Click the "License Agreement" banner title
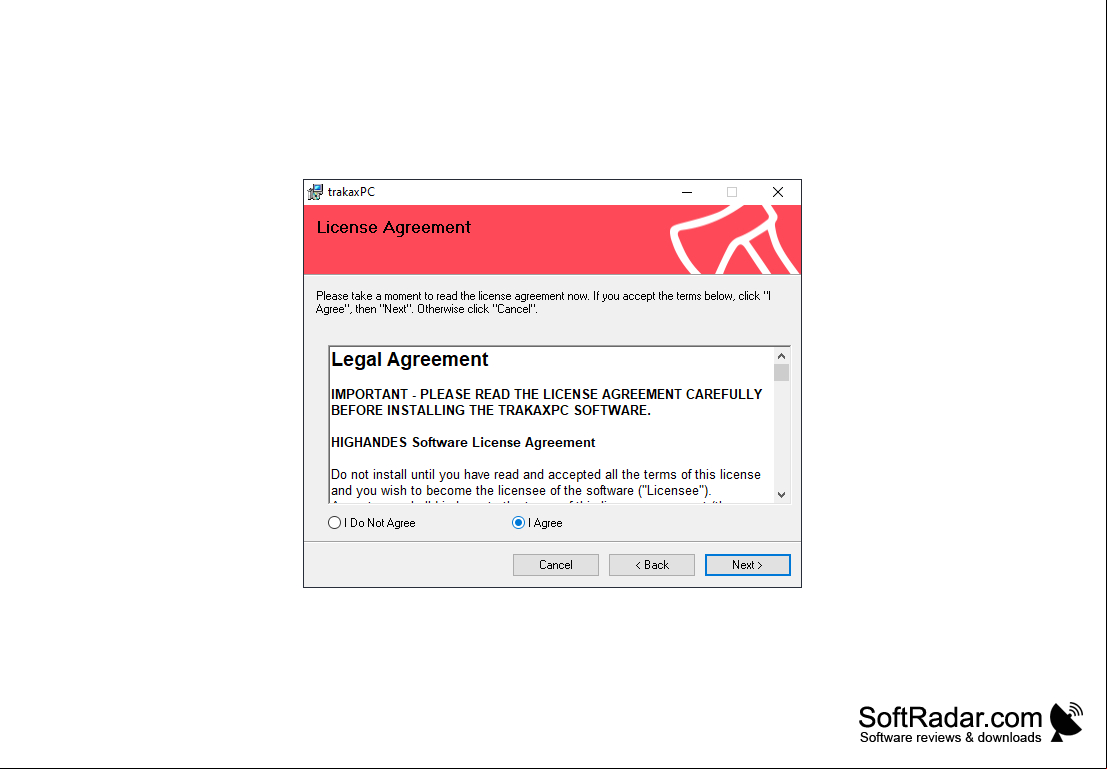Viewport: 1107px width, 769px height. pos(393,227)
